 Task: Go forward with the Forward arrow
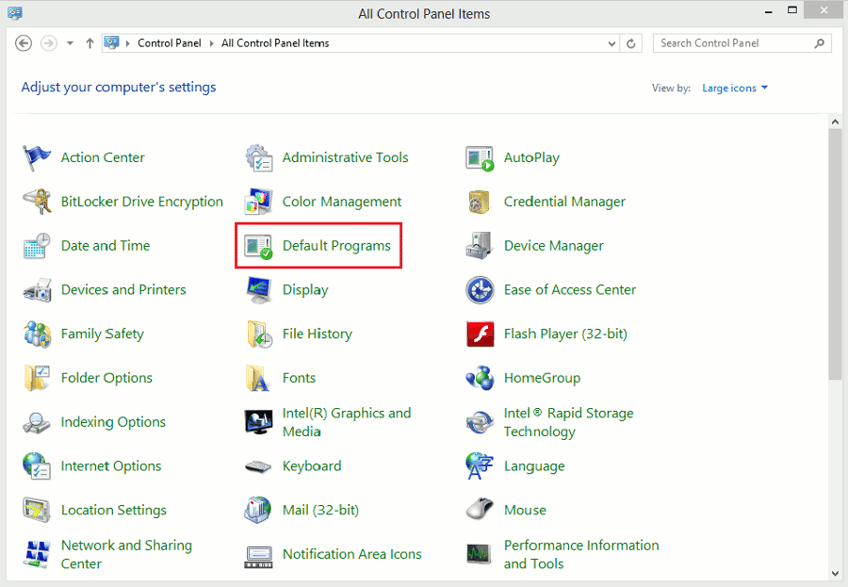(x=49, y=43)
